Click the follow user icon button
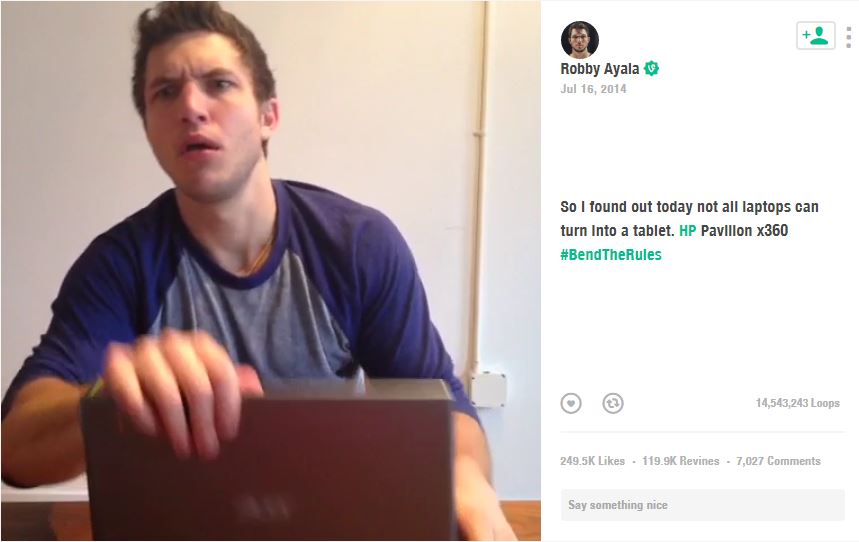 [x=815, y=36]
